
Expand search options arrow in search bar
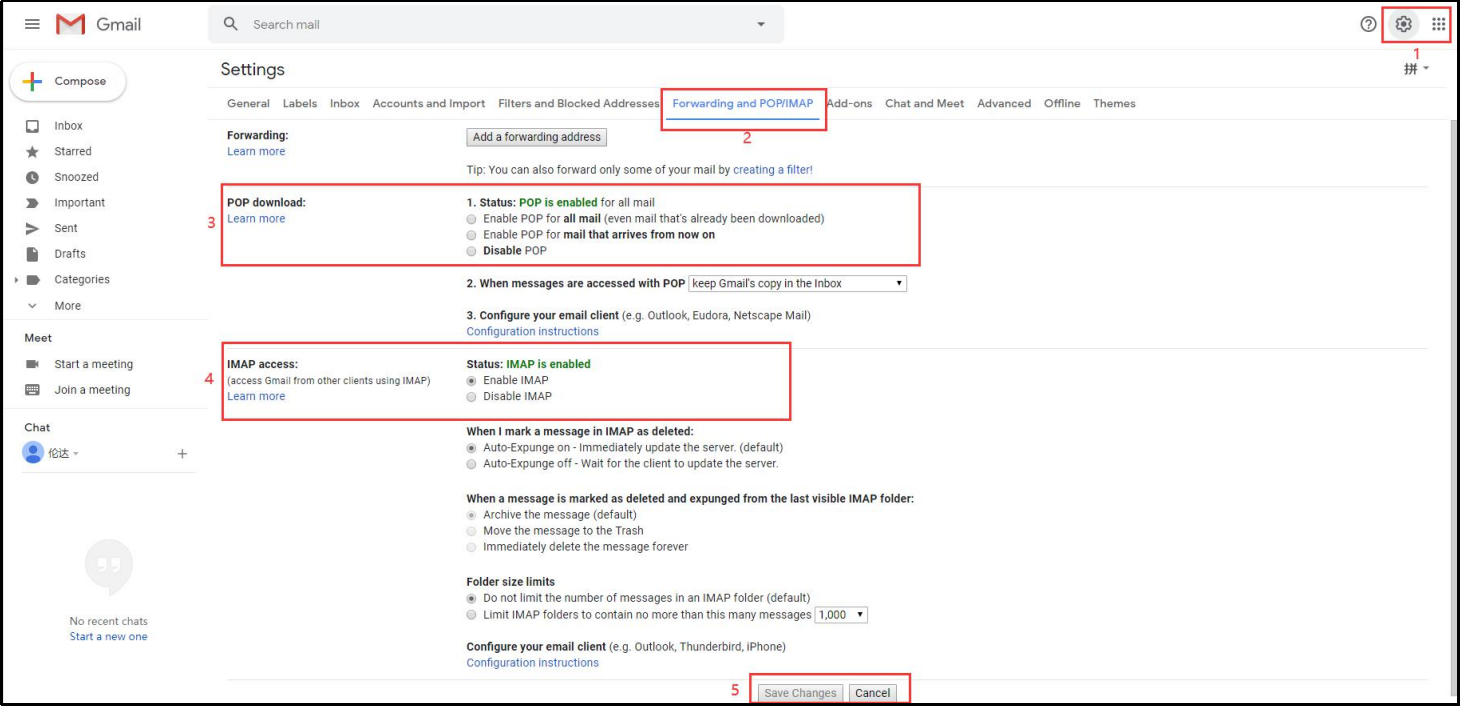[x=761, y=25]
